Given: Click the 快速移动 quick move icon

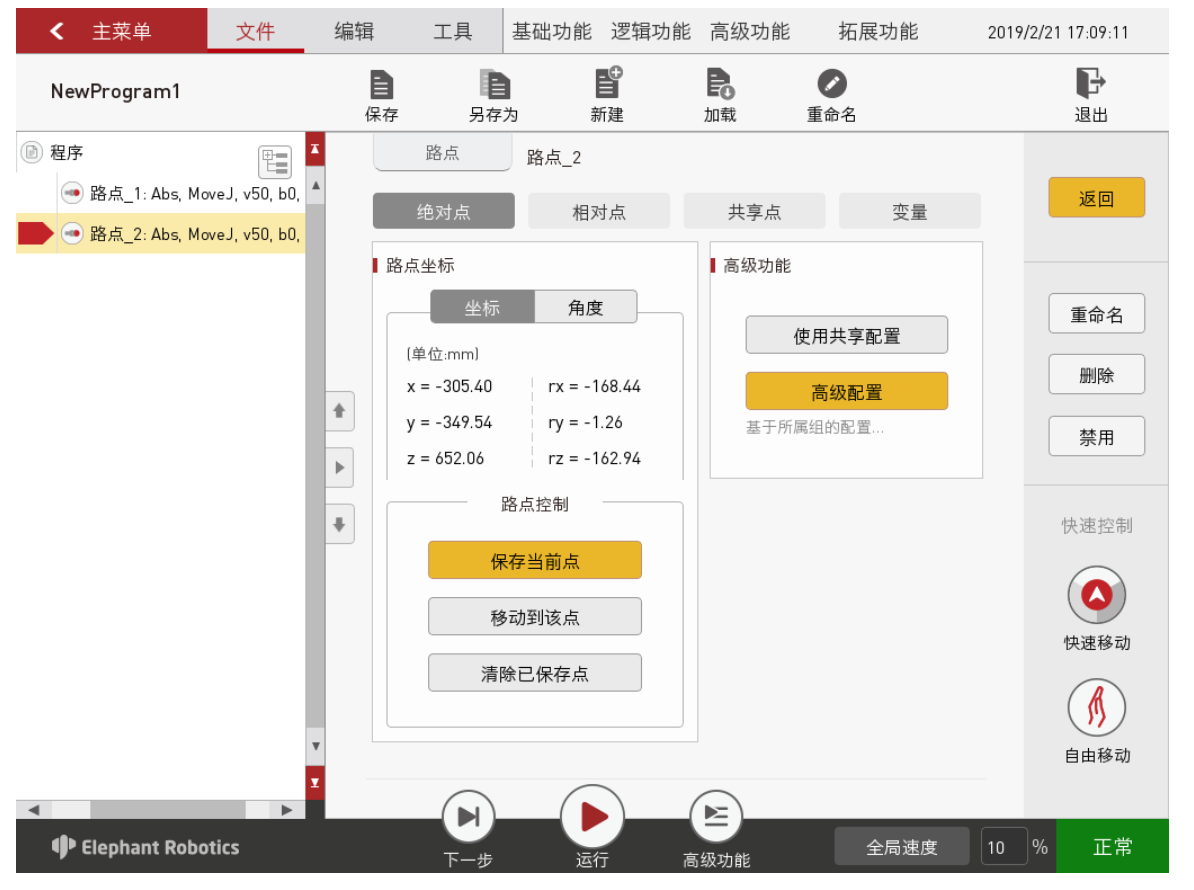Looking at the screenshot, I should point(1097,595).
